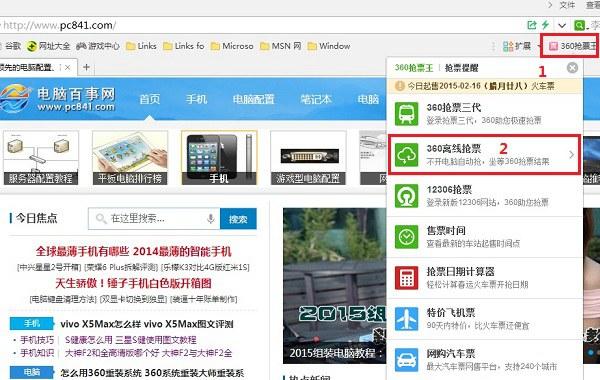Open S健康怎么用 article link

[x=130, y=340]
